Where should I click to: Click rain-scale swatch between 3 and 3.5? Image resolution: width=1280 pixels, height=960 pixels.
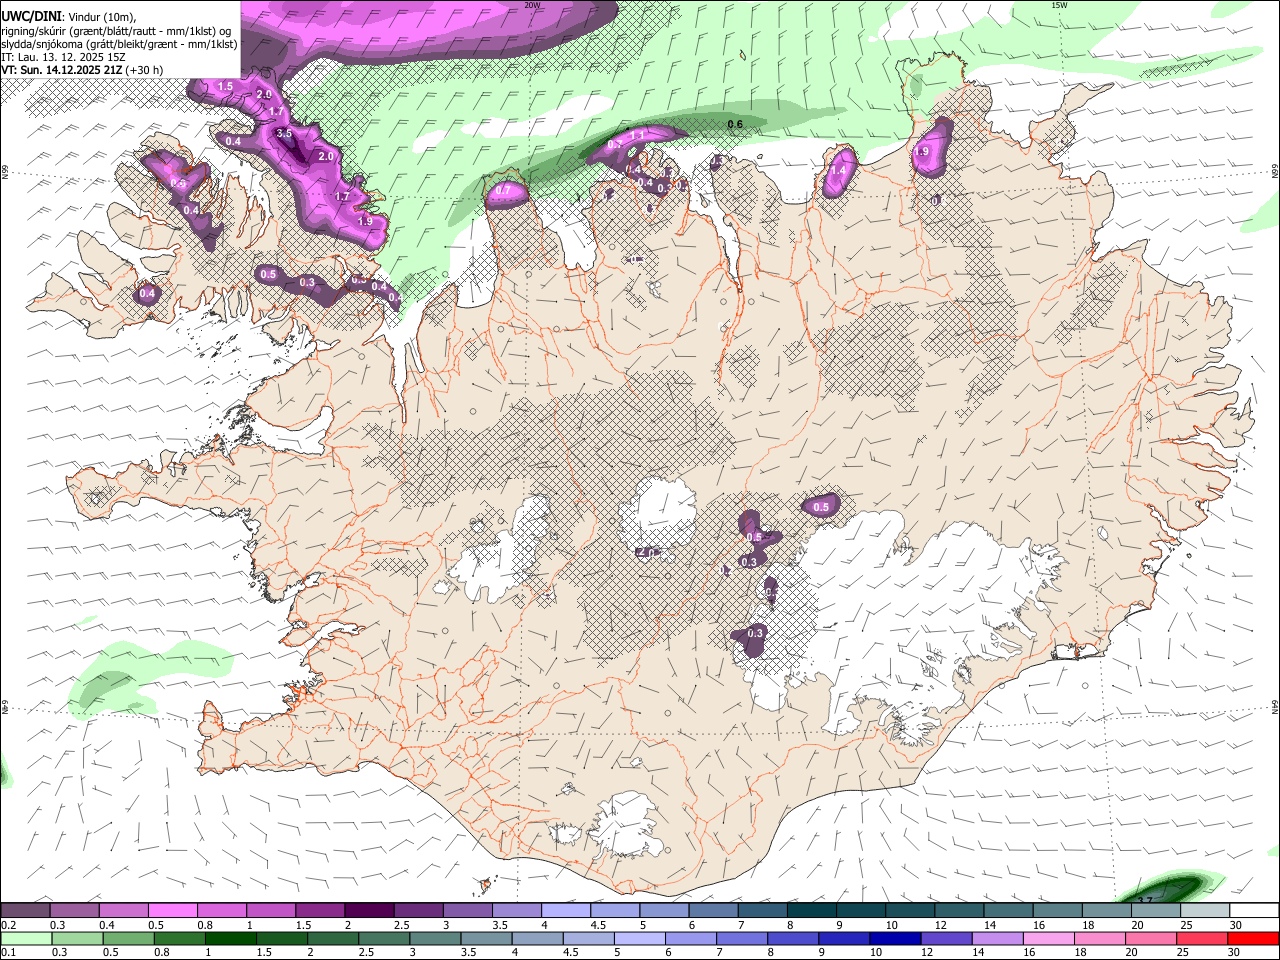(434, 938)
